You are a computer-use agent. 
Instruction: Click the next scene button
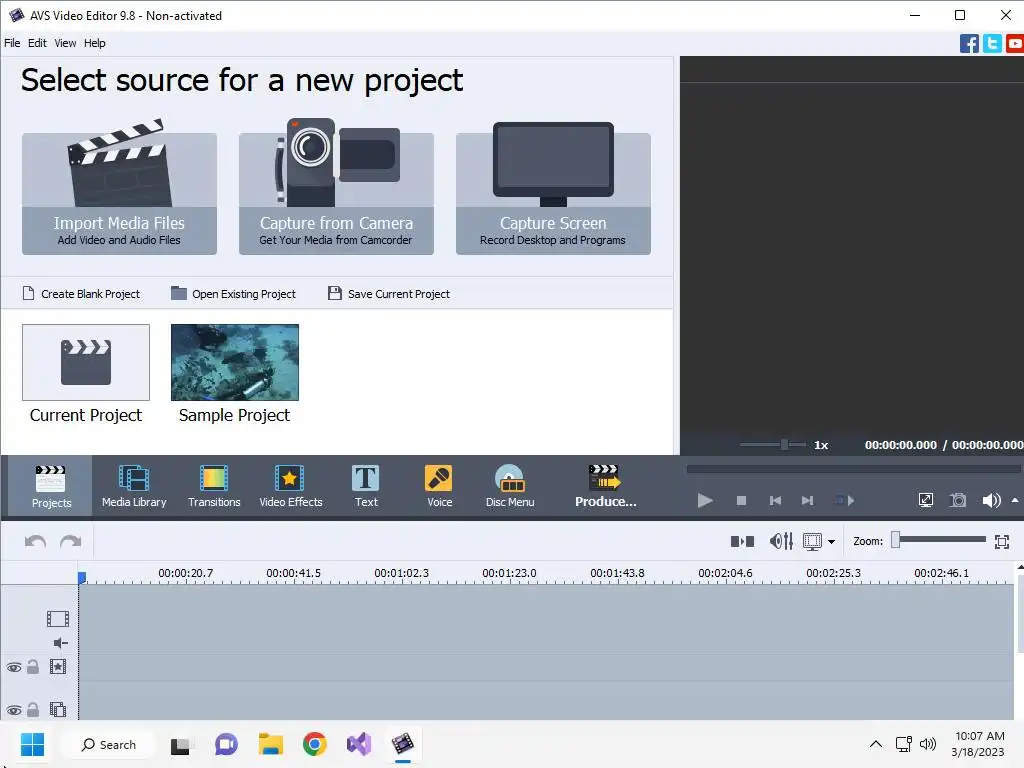point(844,501)
